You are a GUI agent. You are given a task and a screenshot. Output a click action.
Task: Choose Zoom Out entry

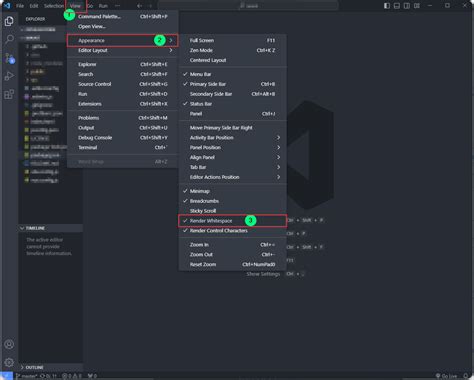coord(232,254)
